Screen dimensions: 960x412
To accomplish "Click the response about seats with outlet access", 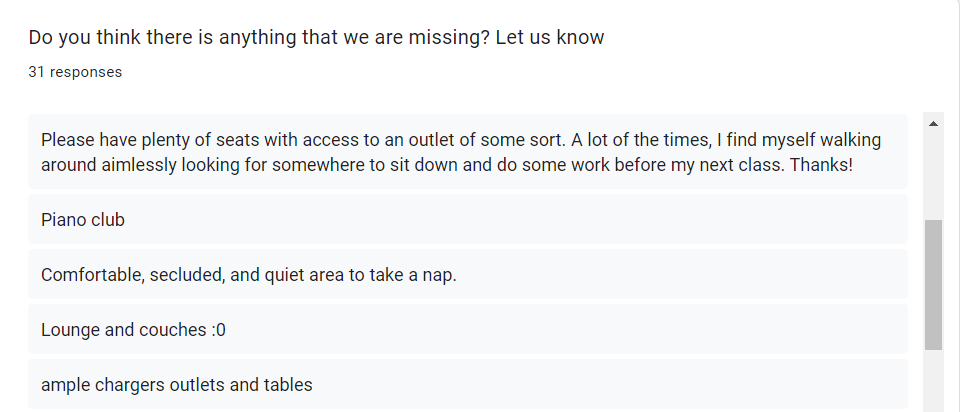I will (x=468, y=152).
